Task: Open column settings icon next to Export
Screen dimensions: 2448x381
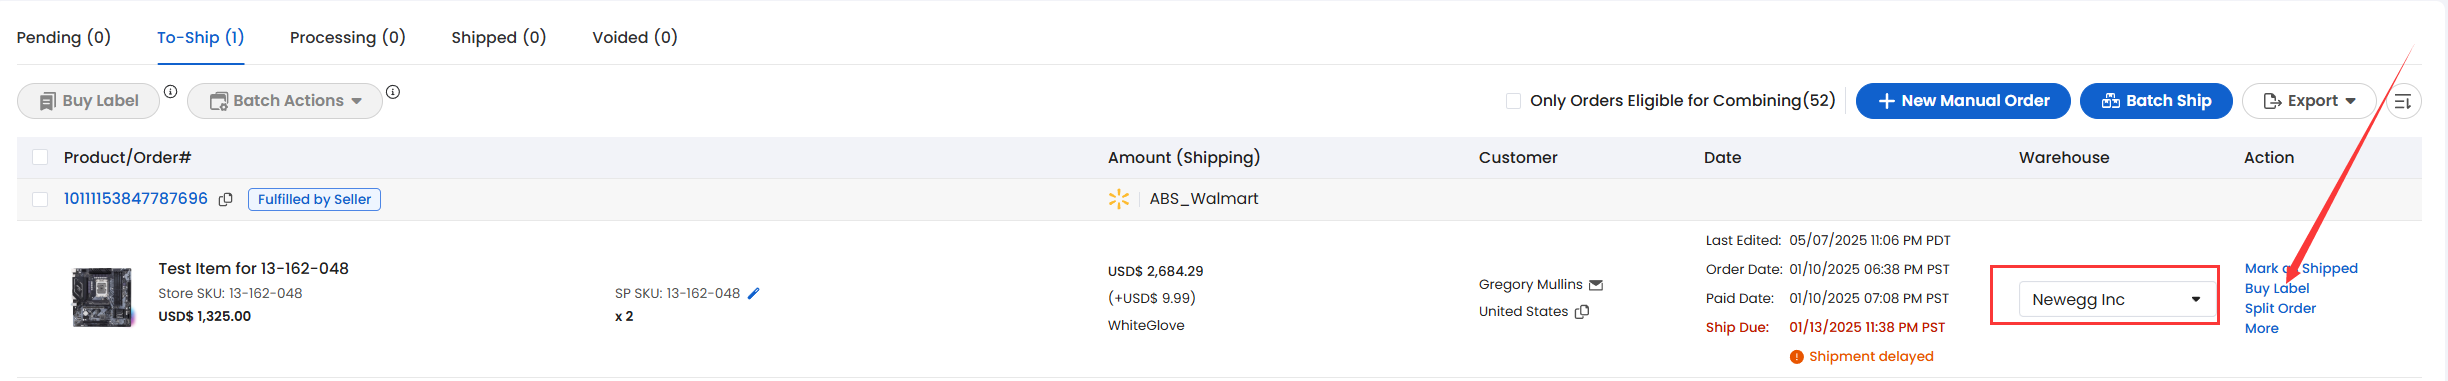Action: pyautogui.click(x=2403, y=101)
